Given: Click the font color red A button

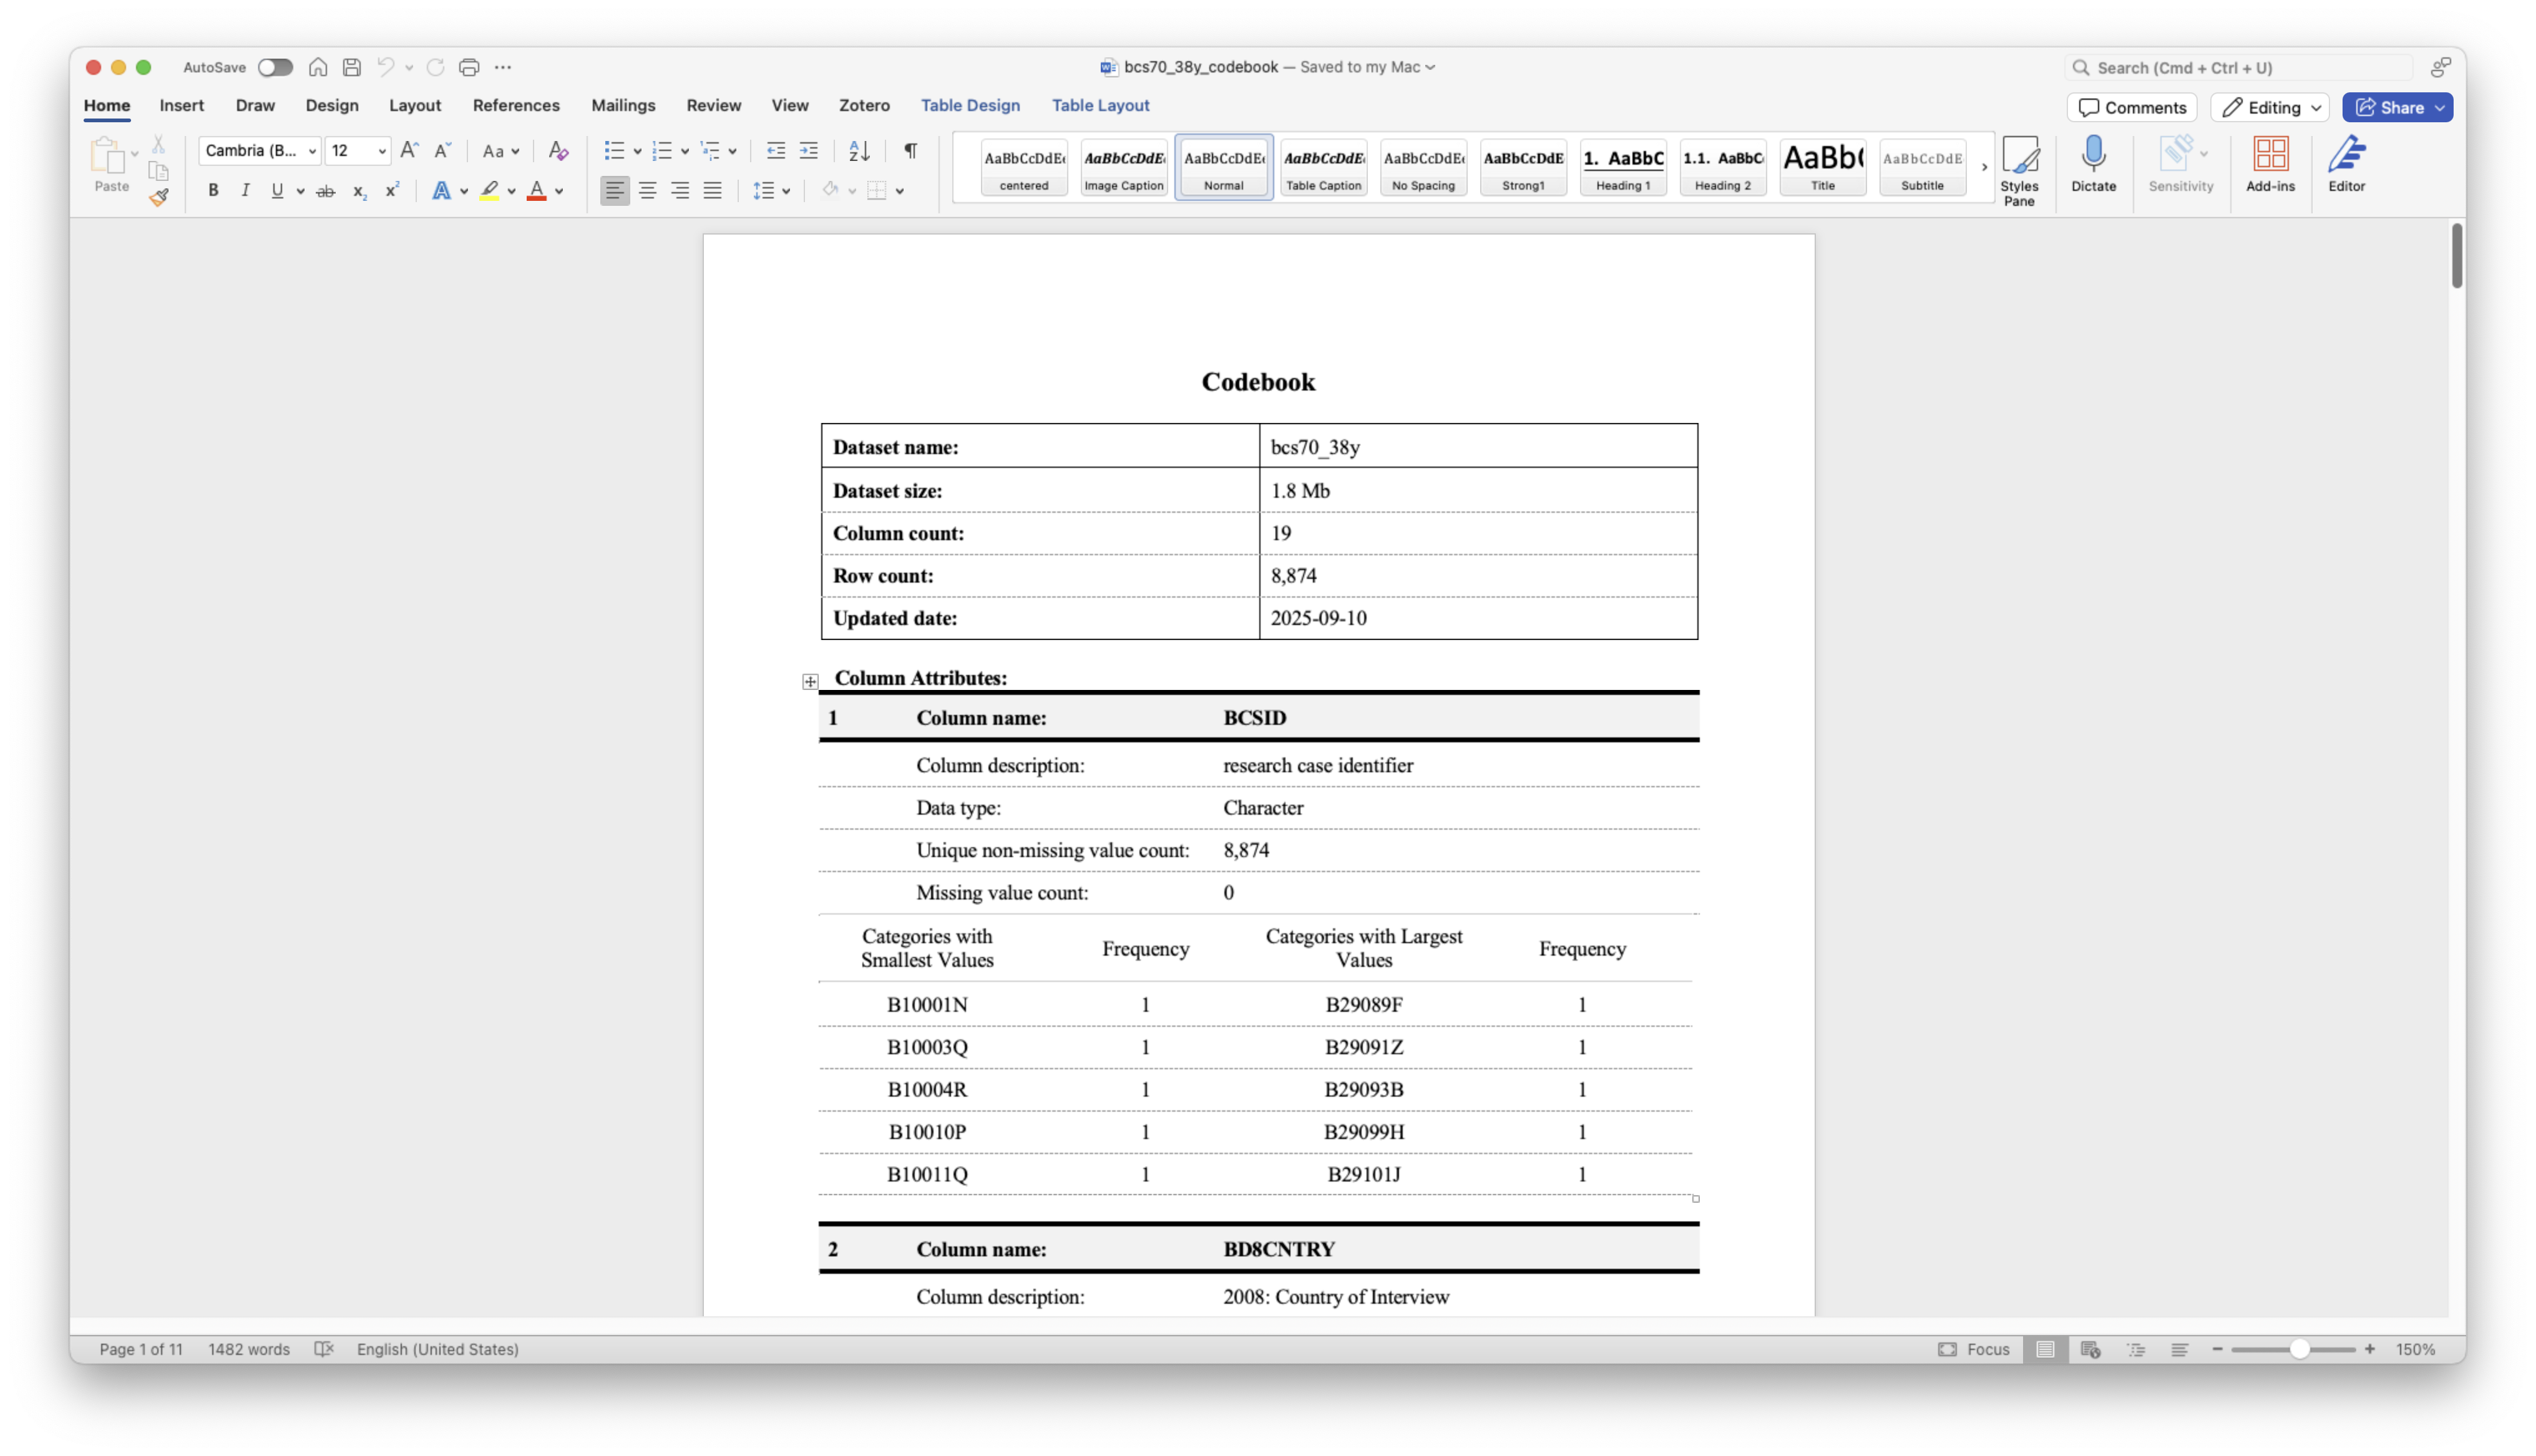Looking at the screenshot, I should coord(537,191).
